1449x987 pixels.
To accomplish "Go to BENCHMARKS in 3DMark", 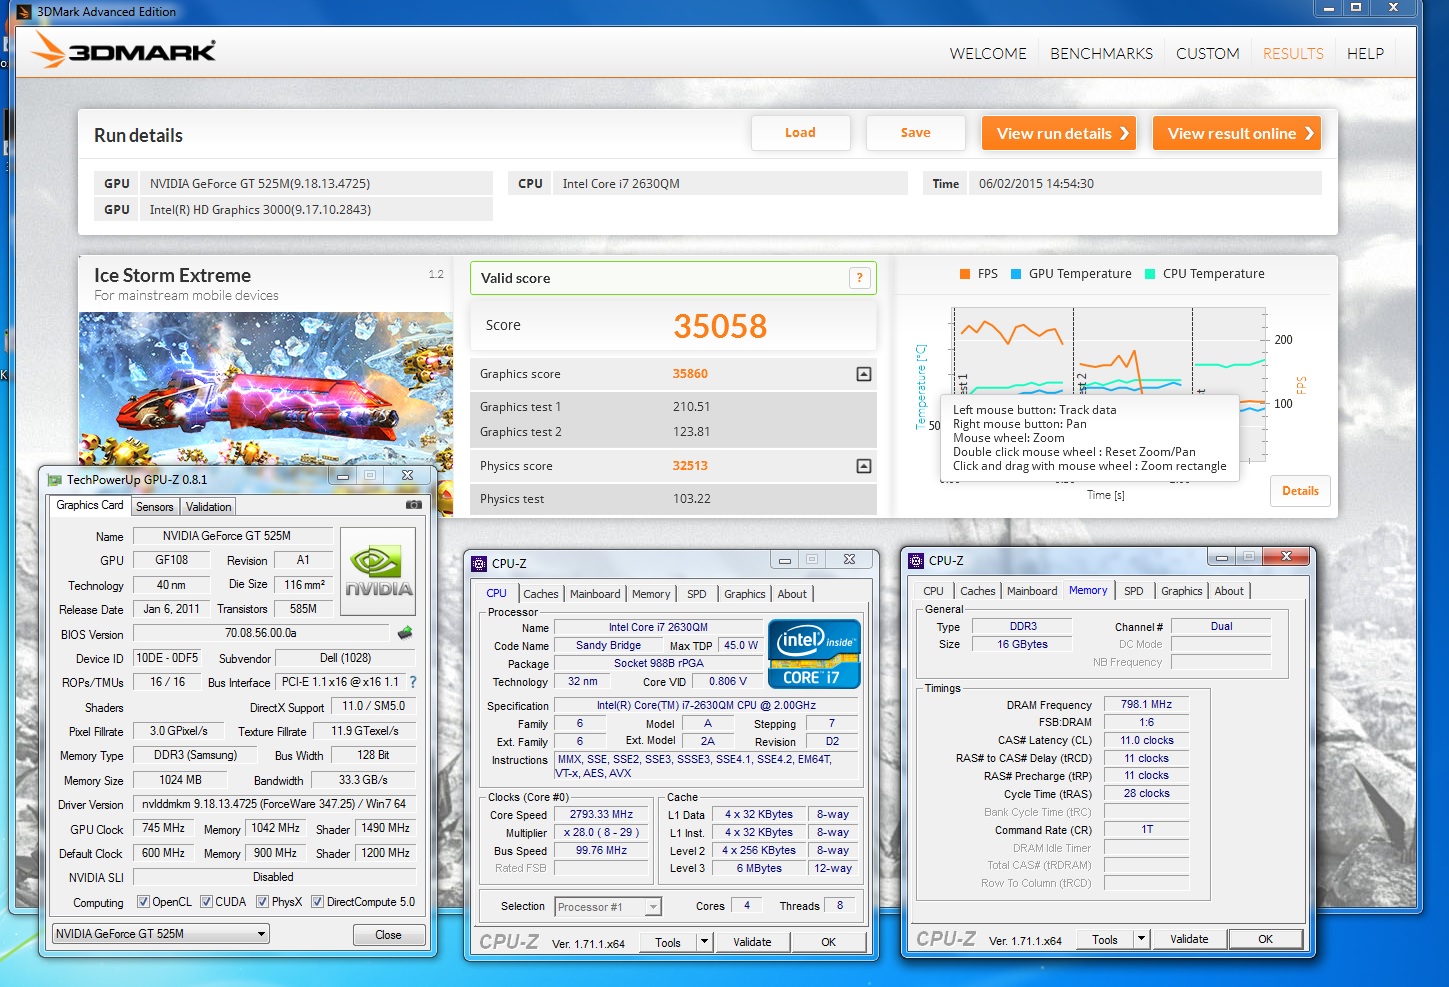I will point(1101,54).
